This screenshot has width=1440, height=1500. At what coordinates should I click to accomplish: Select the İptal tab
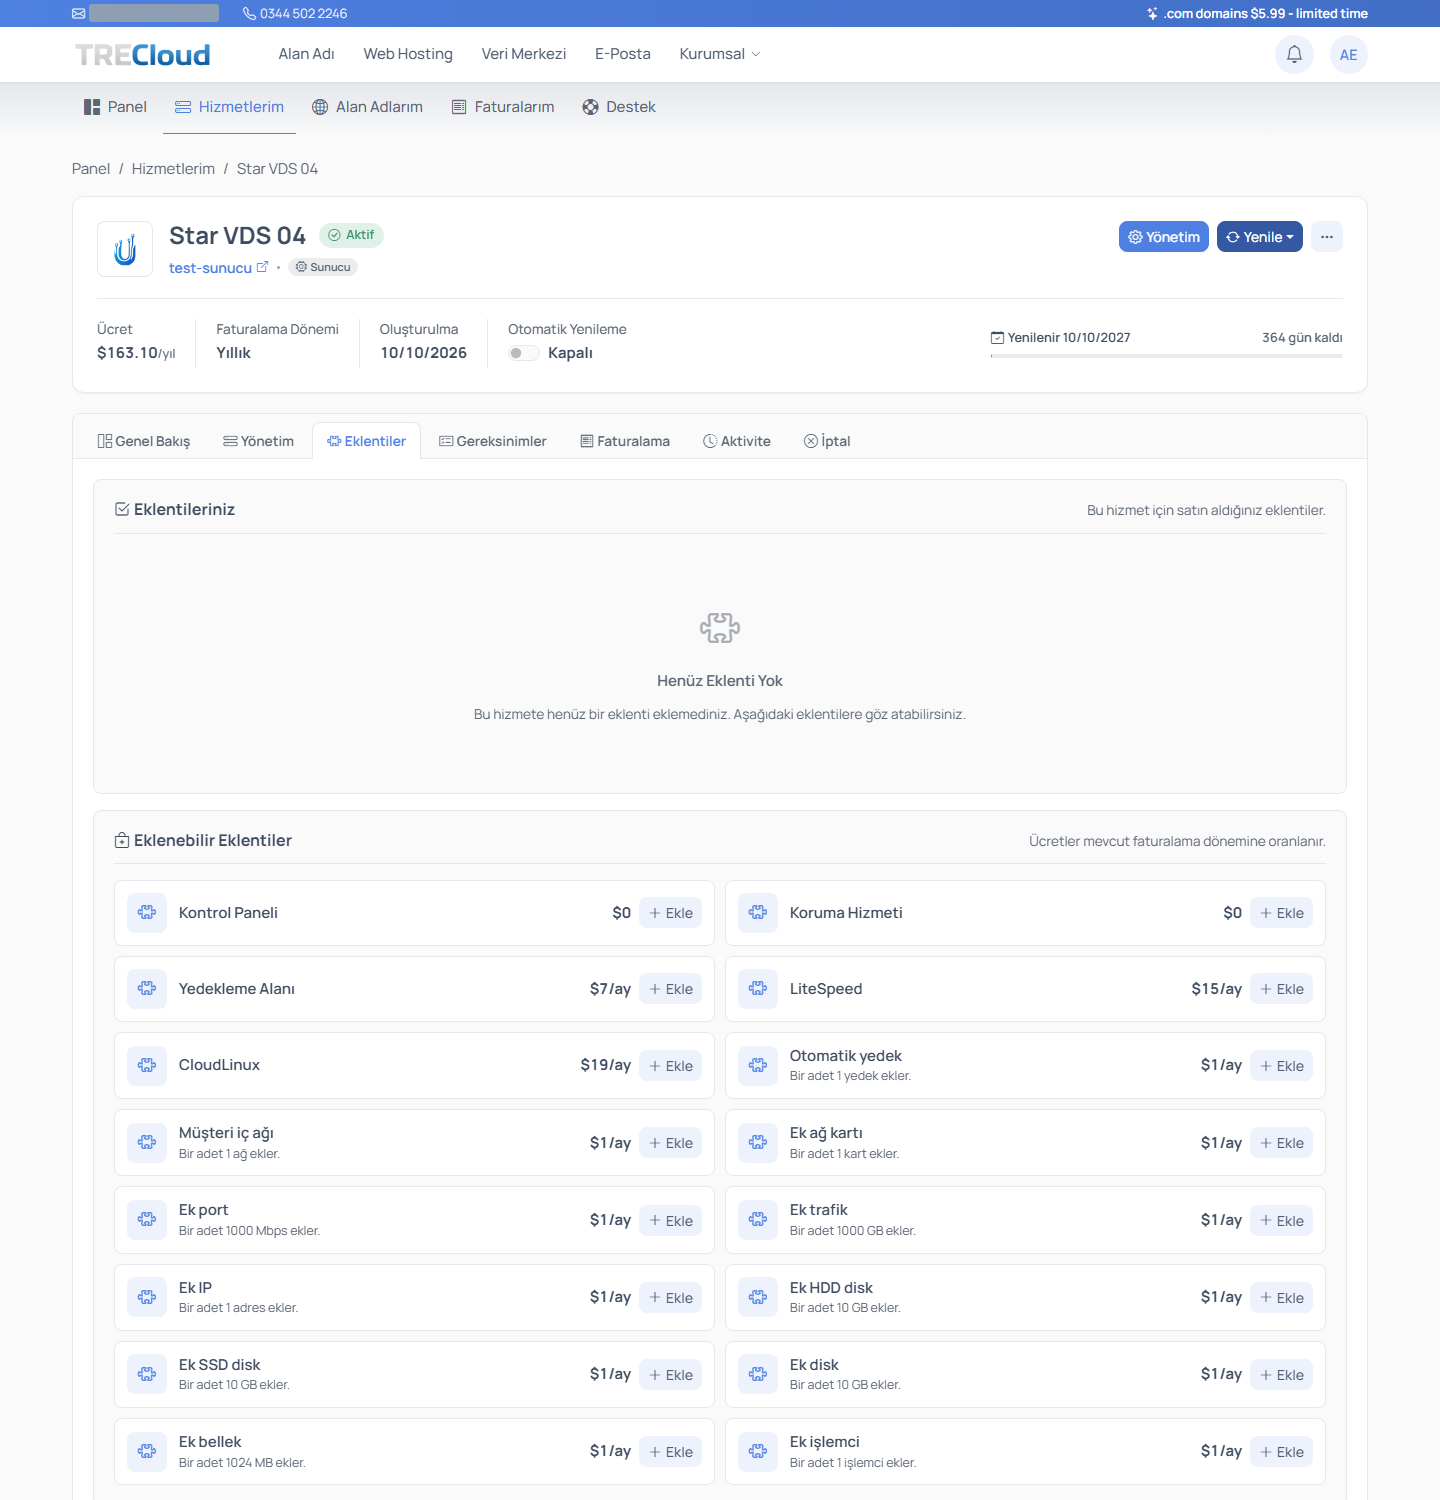coord(827,441)
